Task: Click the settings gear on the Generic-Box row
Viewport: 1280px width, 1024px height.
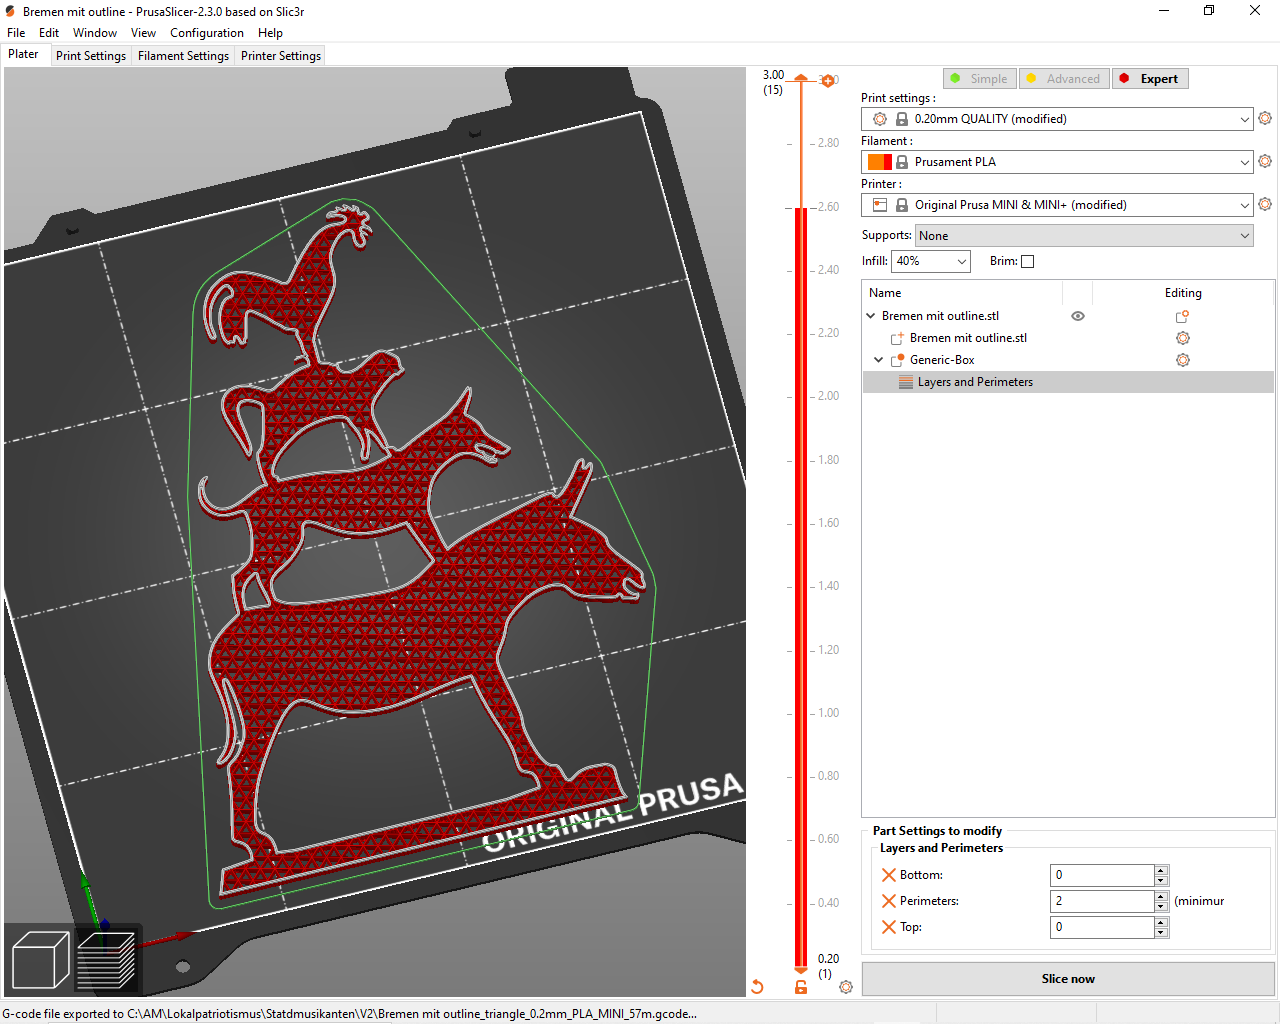Action: [1183, 360]
